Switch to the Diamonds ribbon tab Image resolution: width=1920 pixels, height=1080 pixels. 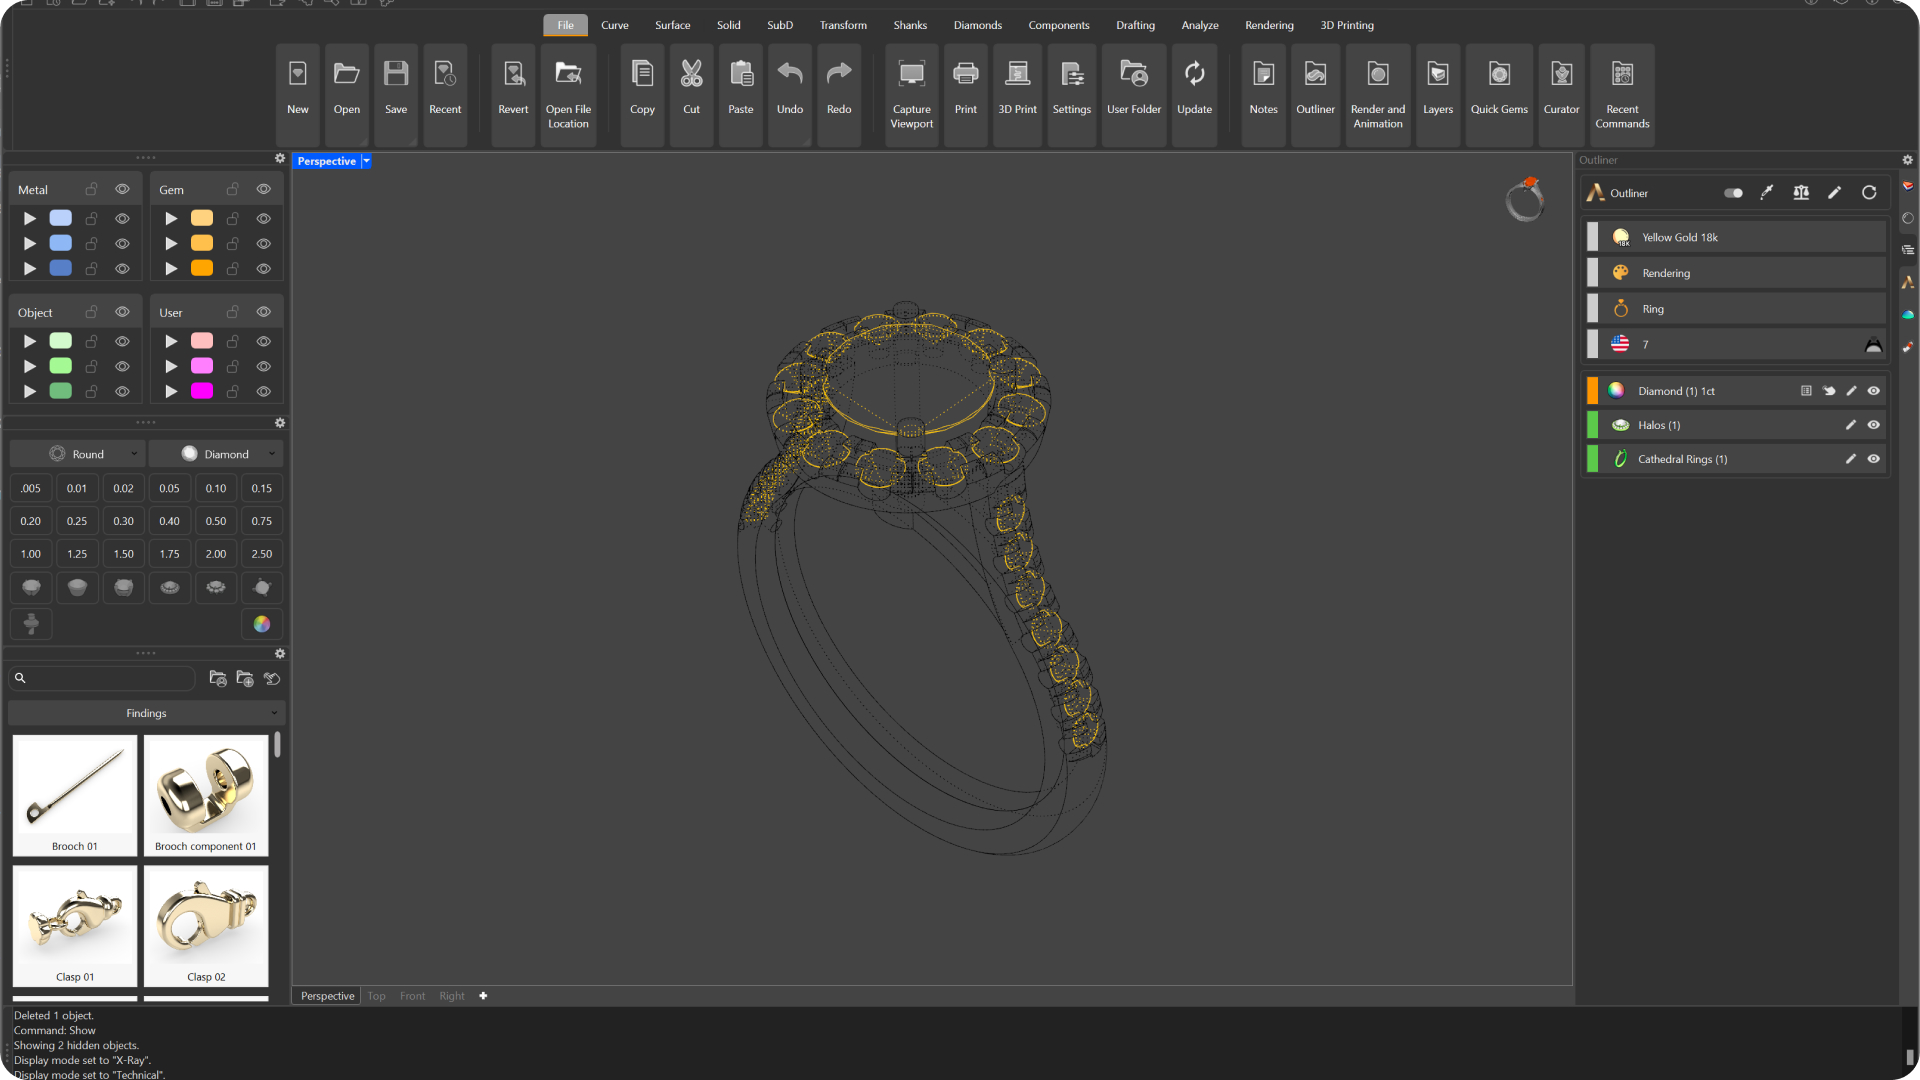click(x=977, y=25)
